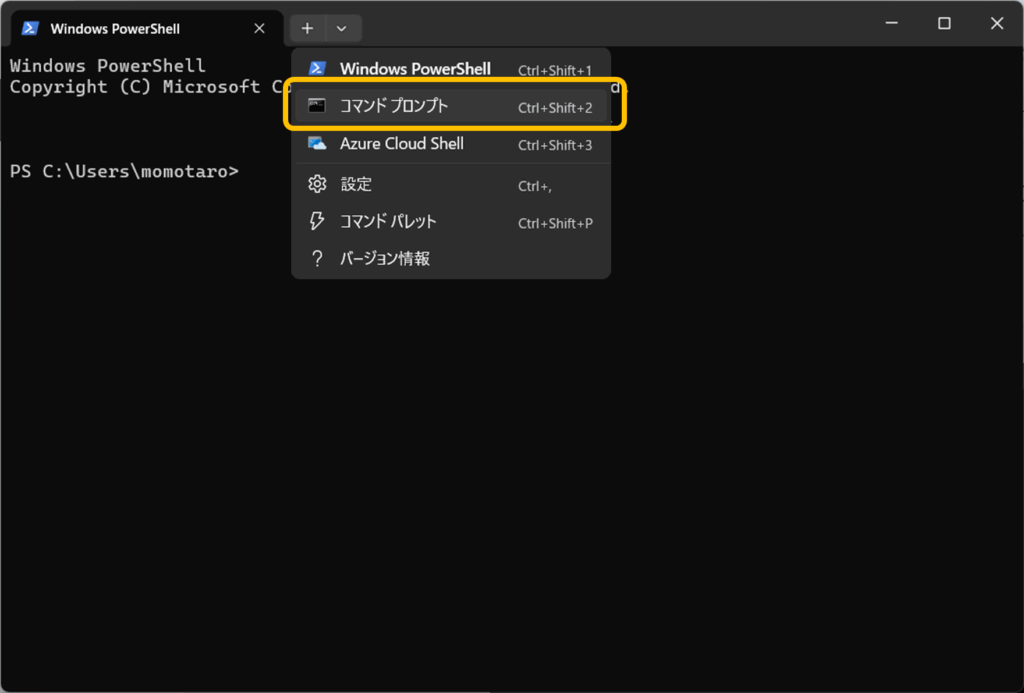Select the Windows PowerShell tab
Image resolution: width=1024 pixels, height=693 pixels.
coord(147,28)
